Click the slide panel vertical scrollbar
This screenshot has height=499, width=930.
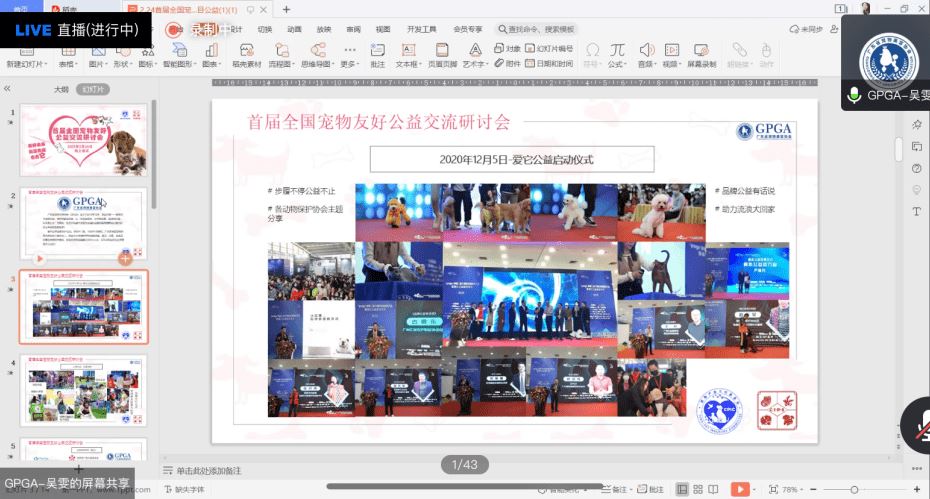click(154, 154)
